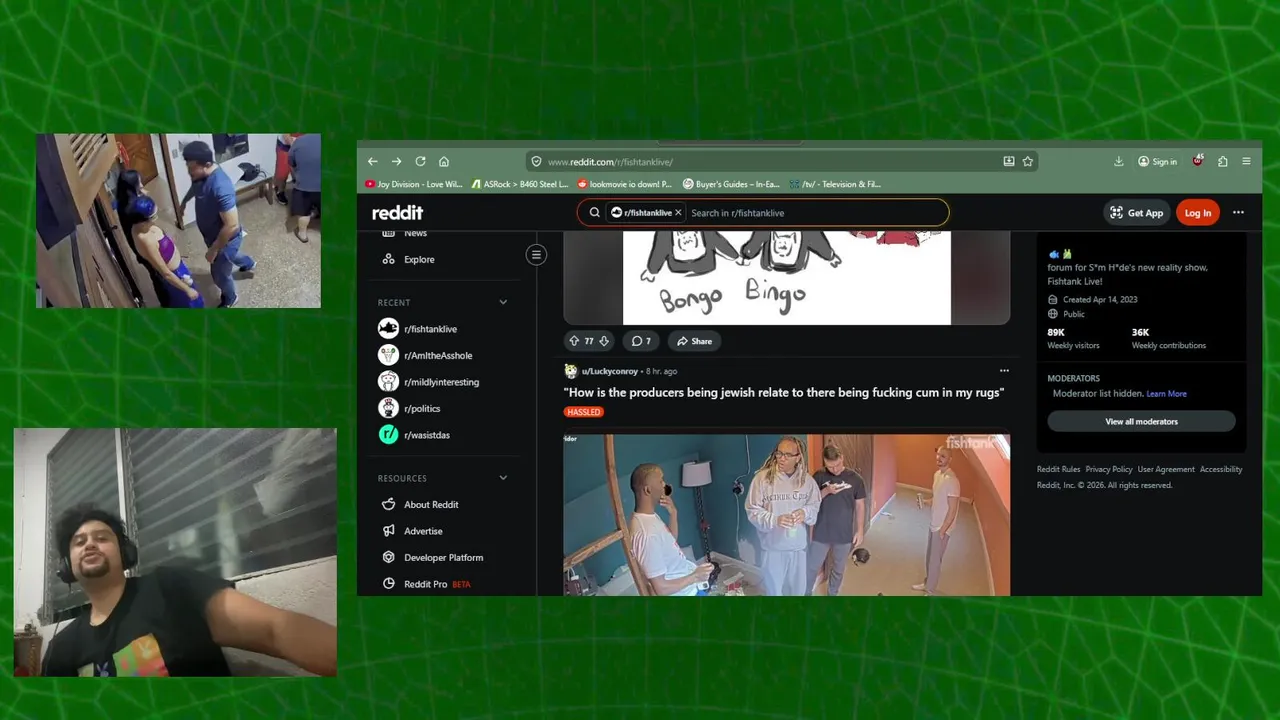
Task: Open Accessibility link
Action: point(1221,469)
